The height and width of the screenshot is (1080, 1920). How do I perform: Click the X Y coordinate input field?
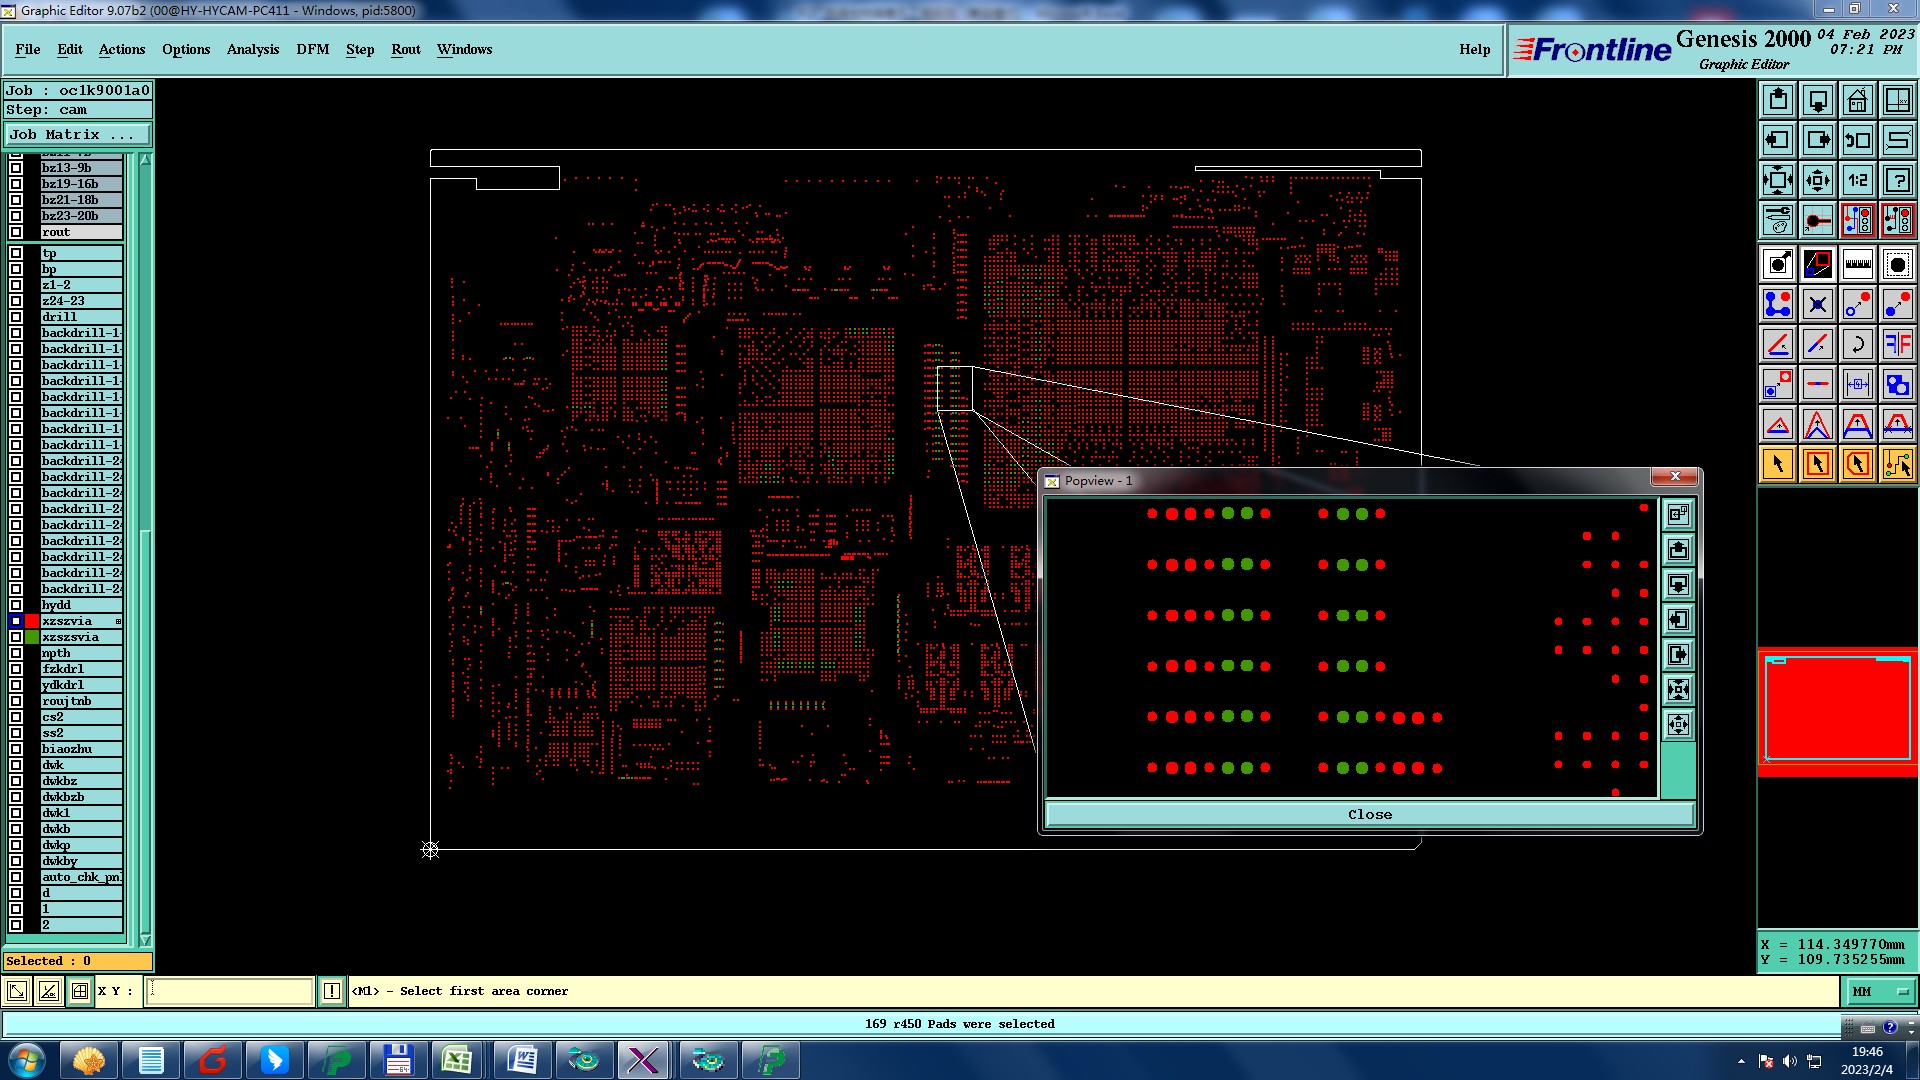pyautogui.click(x=230, y=991)
